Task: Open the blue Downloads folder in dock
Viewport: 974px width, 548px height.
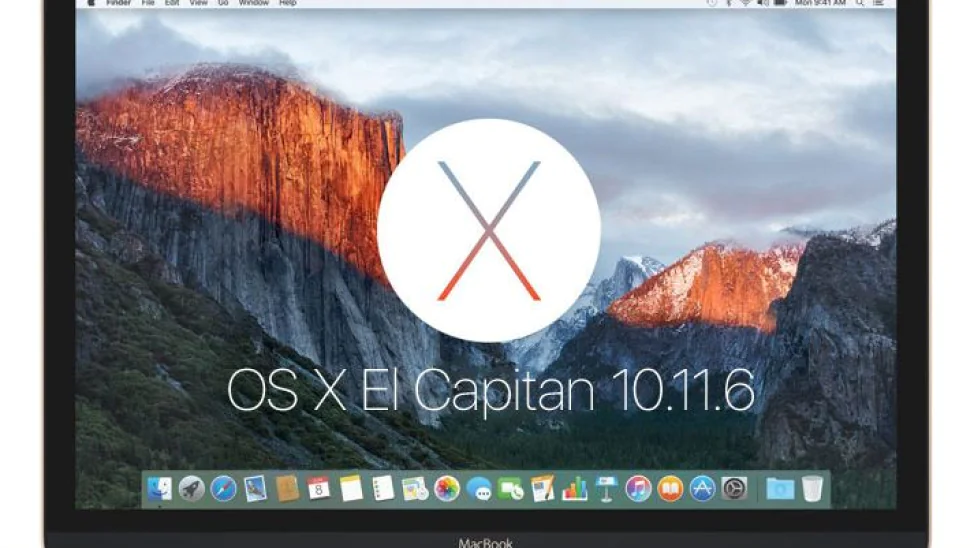Action: pyautogui.click(x=780, y=489)
